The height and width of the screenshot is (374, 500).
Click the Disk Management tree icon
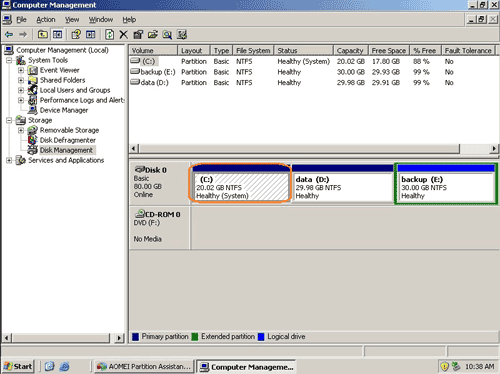(33, 150)
